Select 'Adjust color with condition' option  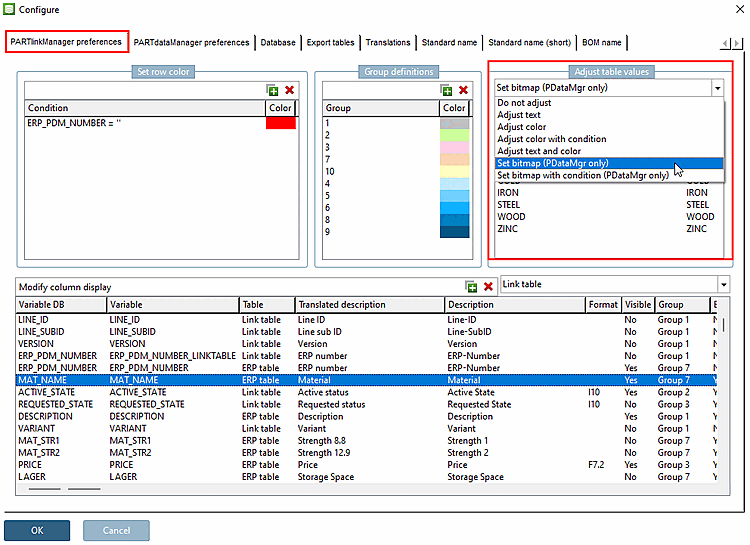point(552,139)
